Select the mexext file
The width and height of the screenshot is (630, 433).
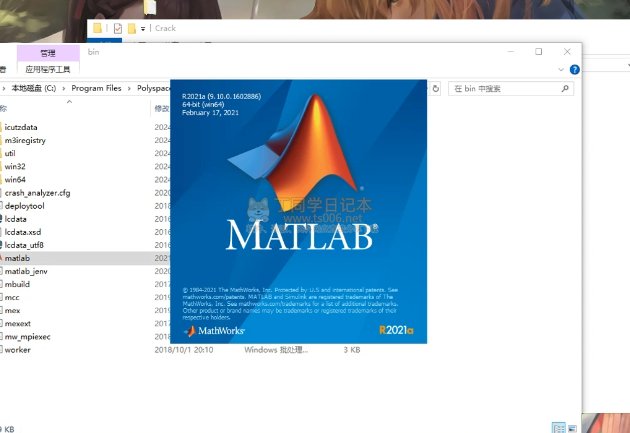18,323
